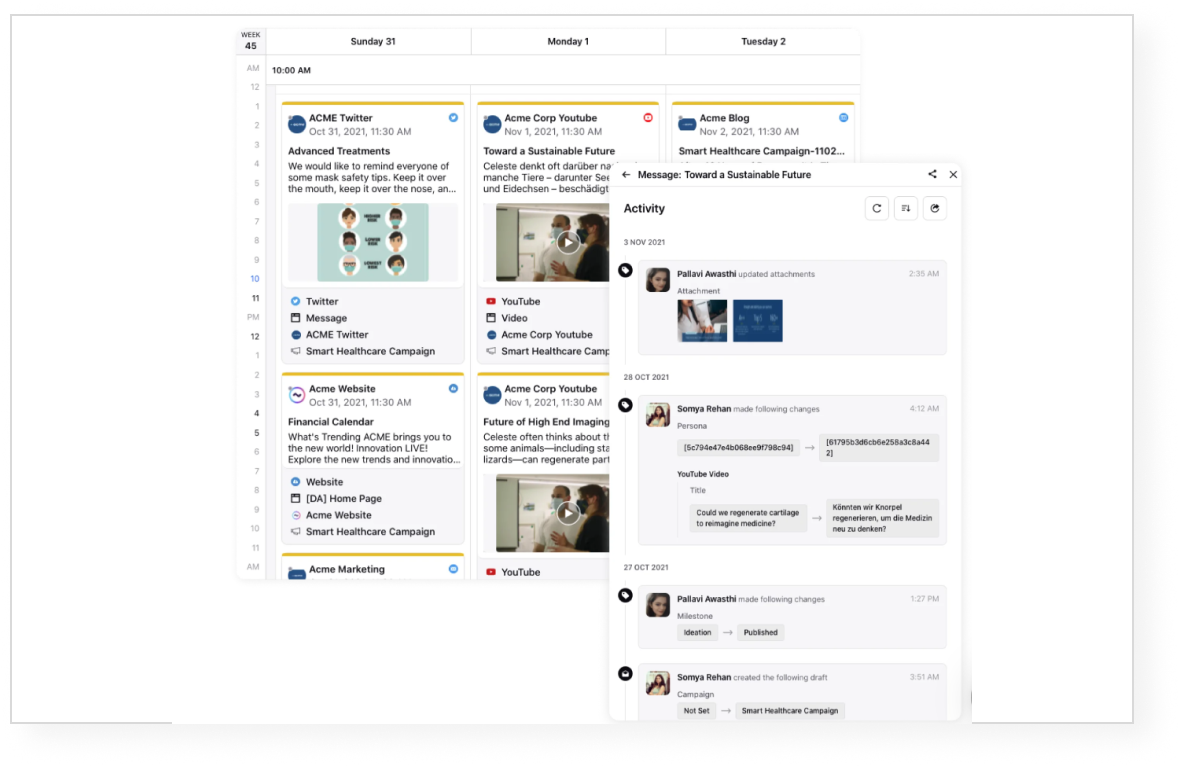1180x766 pixels.
Task: Refresh the Activity feed
Action: [877, 208]
